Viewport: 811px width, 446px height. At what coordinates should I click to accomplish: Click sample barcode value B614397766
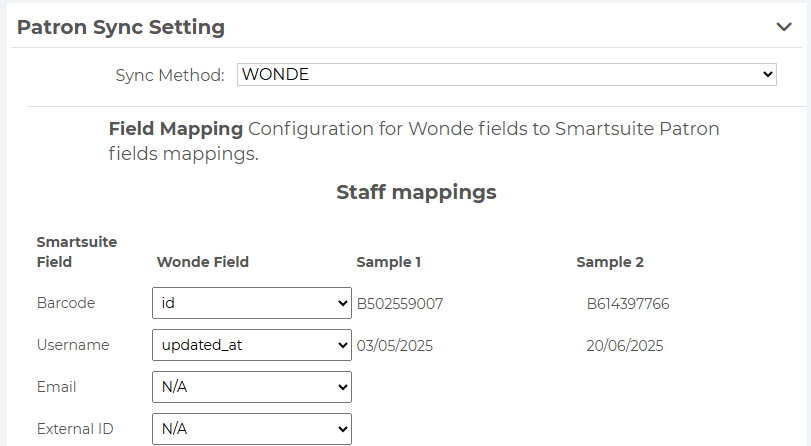[x=628, y=304]
